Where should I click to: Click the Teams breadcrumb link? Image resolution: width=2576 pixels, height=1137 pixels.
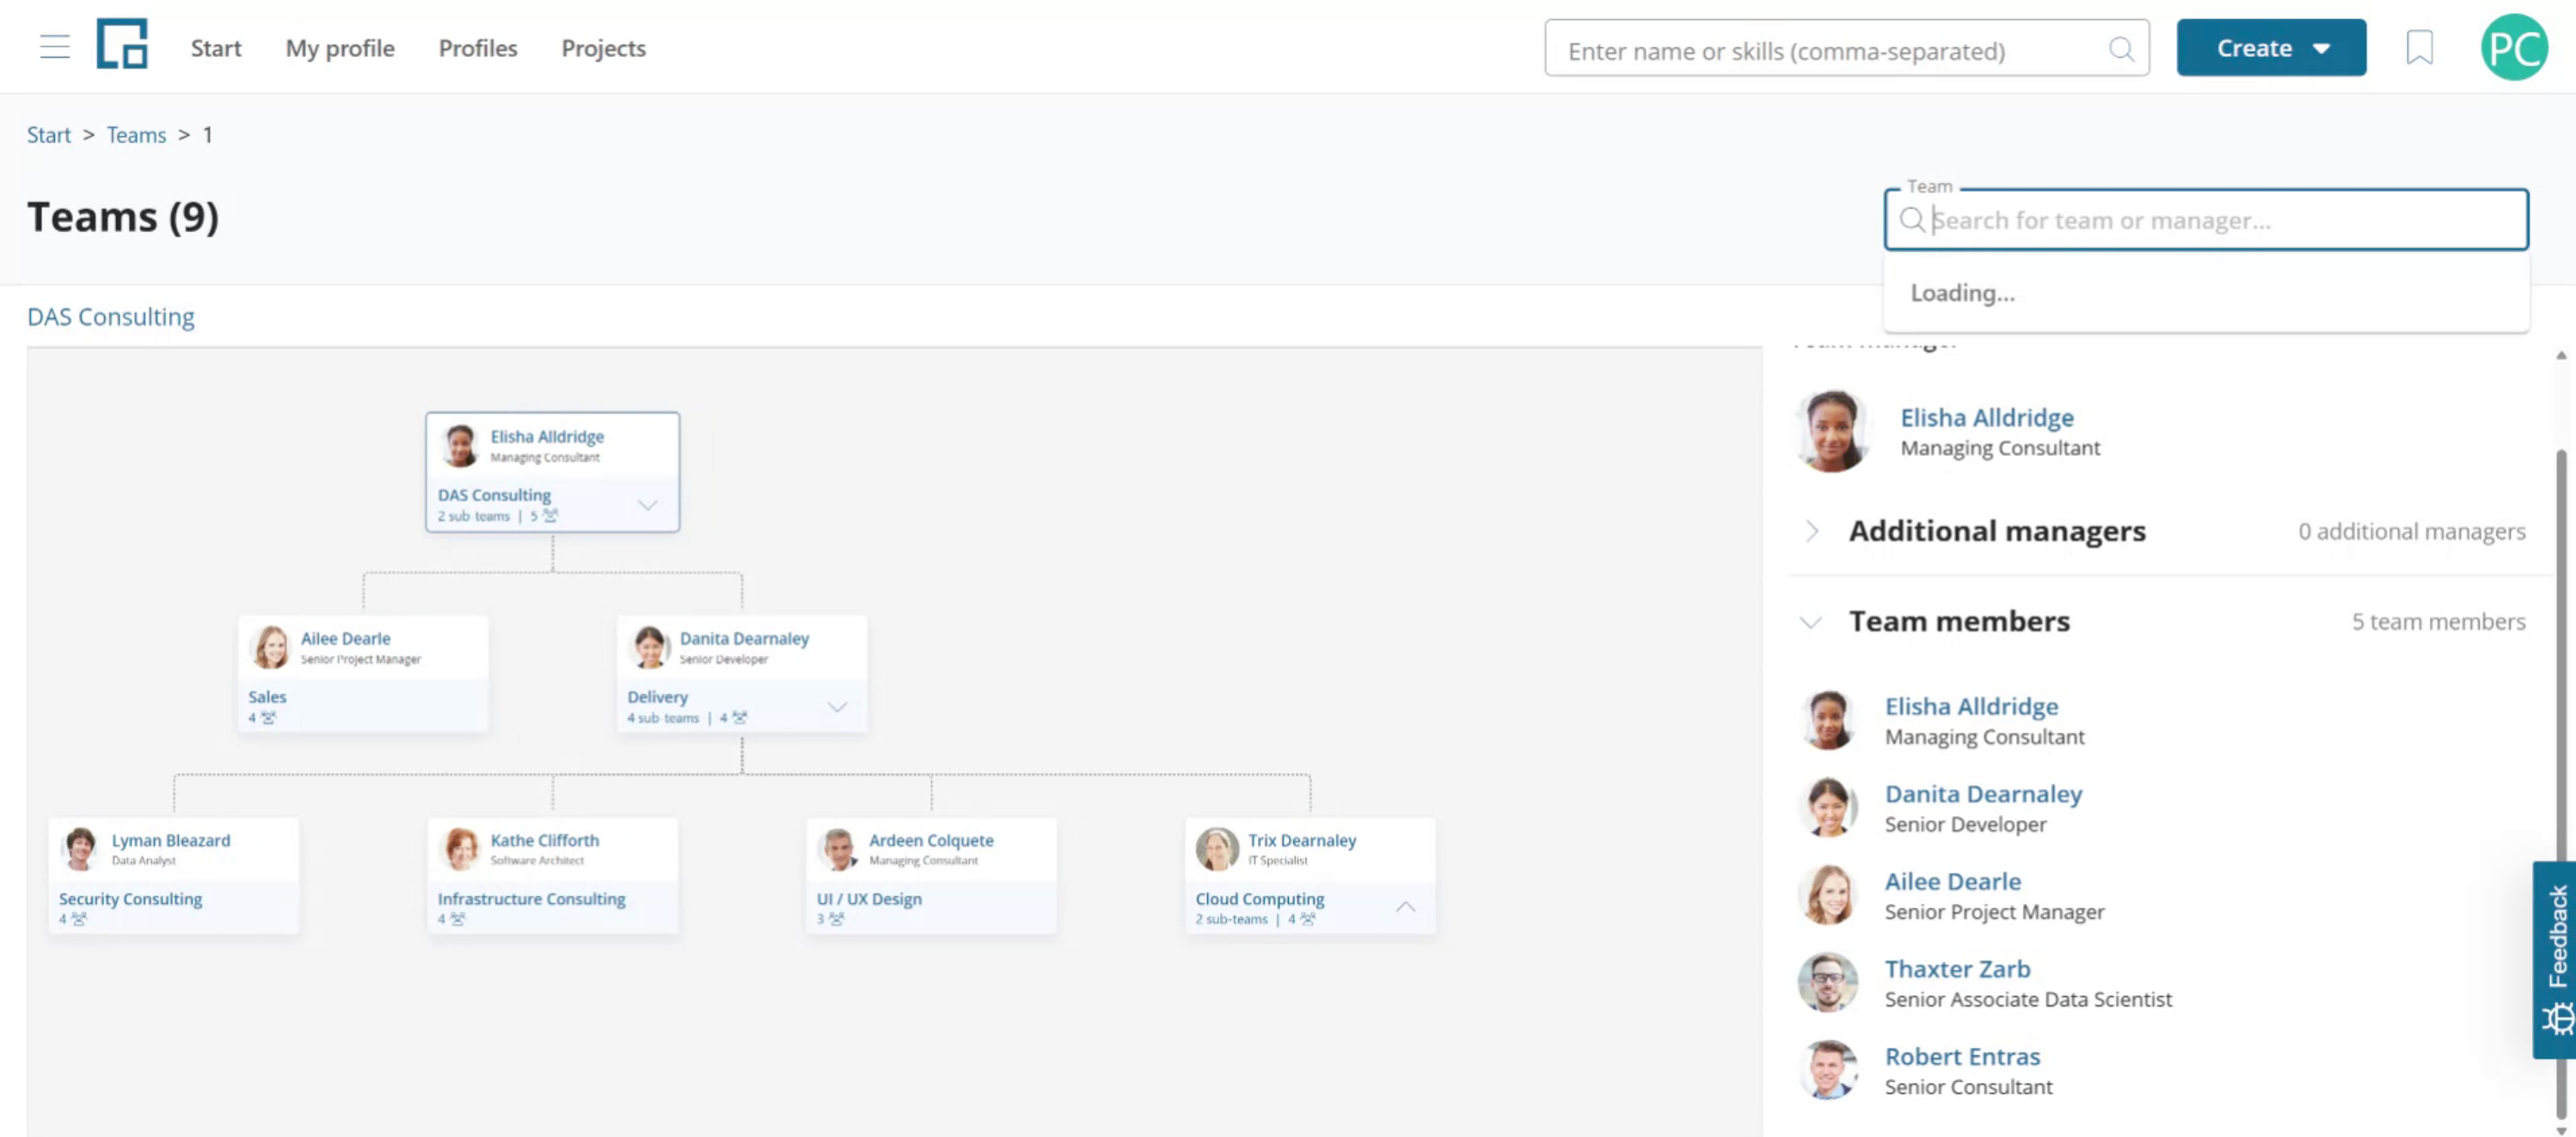(136, 135)
